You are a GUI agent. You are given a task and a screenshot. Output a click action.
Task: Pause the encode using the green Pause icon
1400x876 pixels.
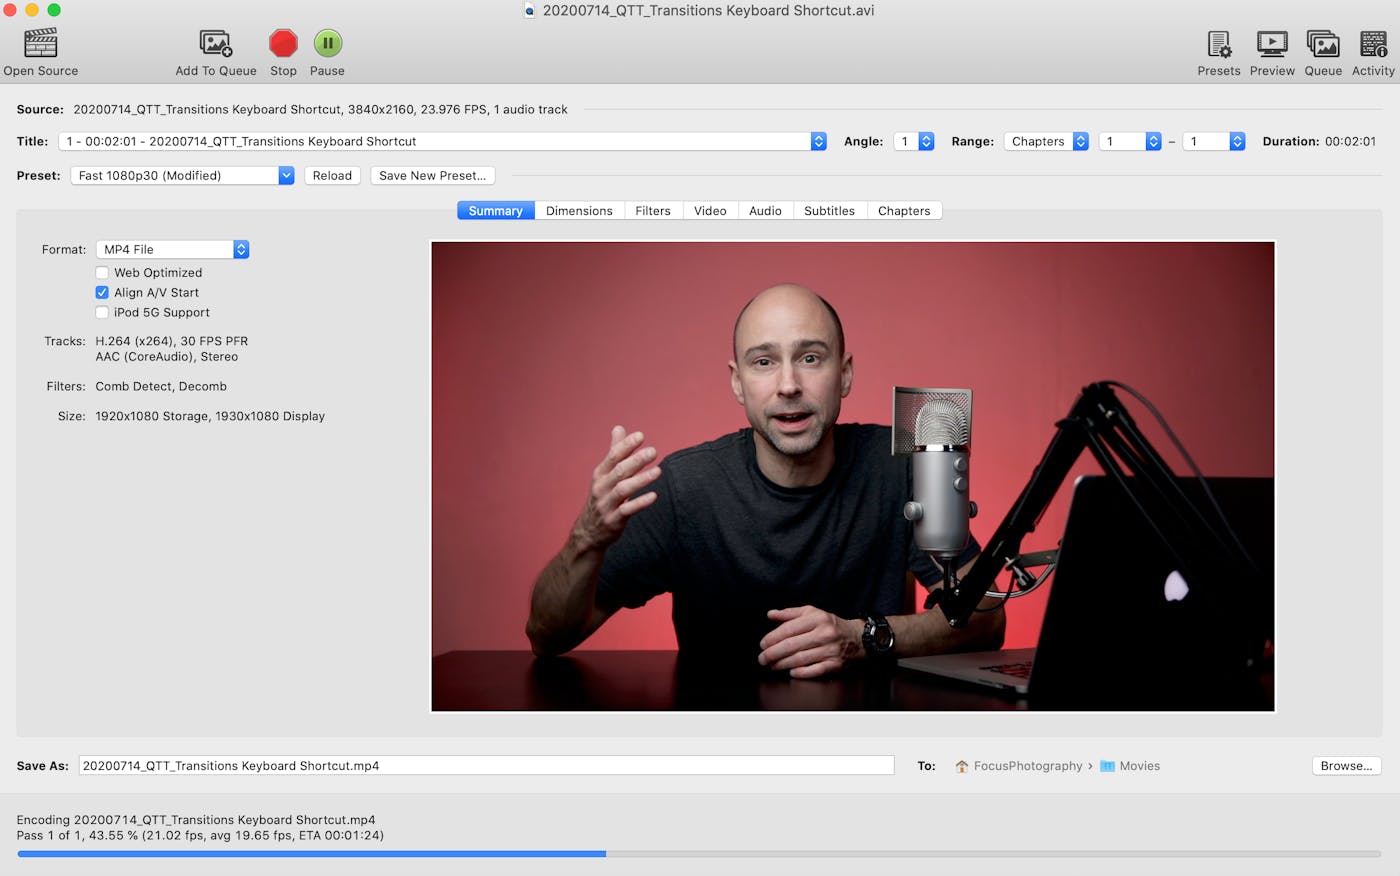pyautogui.click(x=327, y=44)
